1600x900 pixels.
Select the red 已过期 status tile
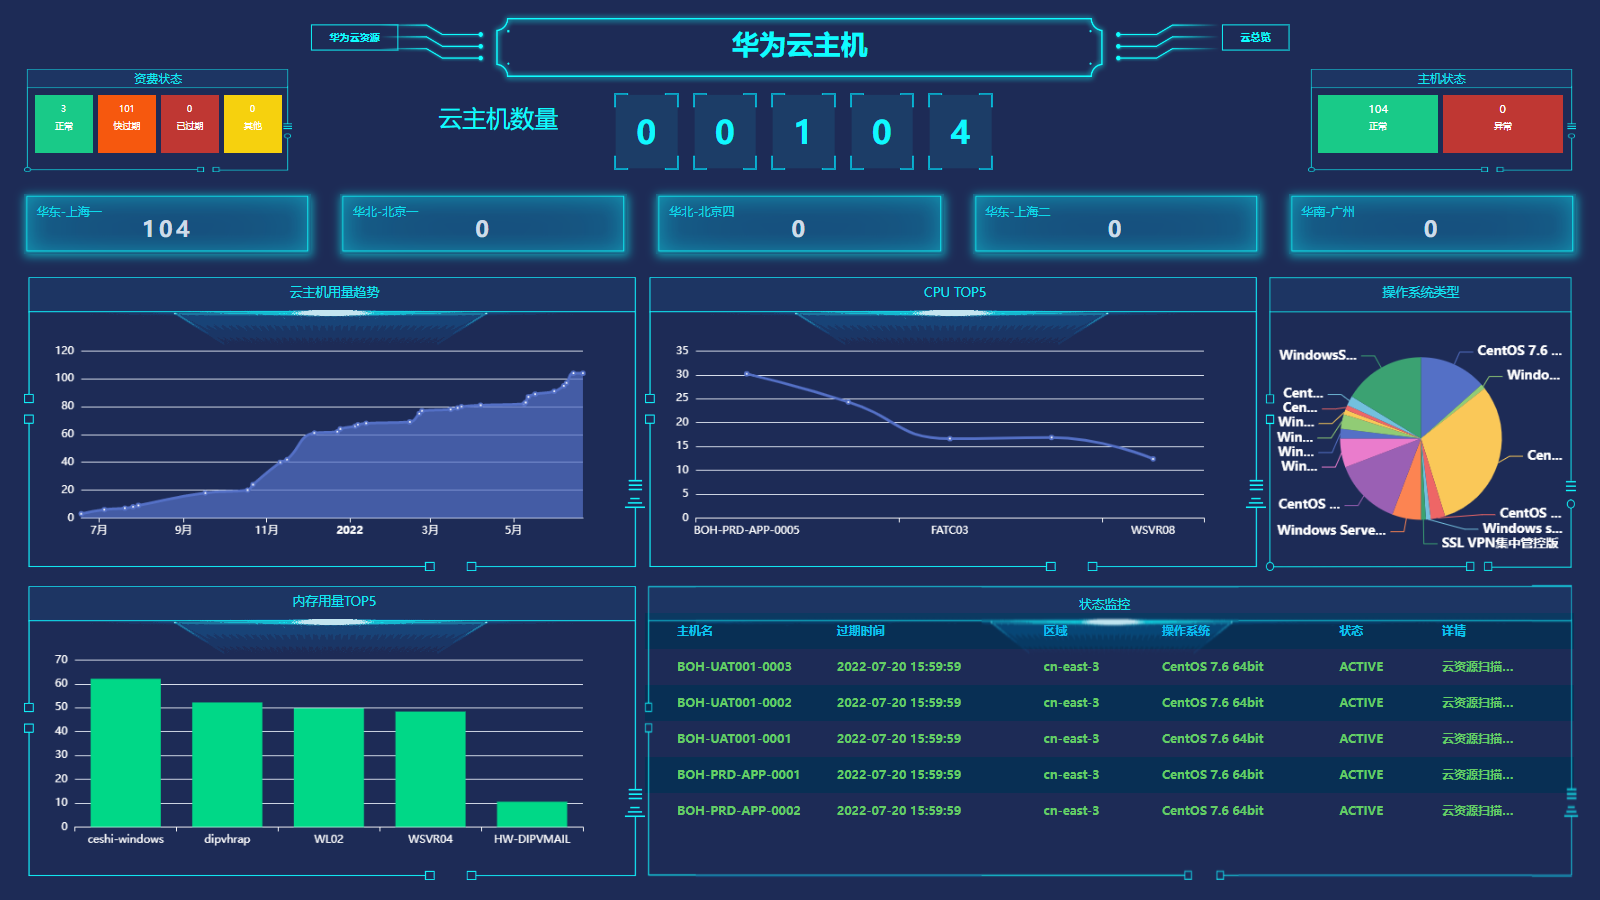[190, 124]
